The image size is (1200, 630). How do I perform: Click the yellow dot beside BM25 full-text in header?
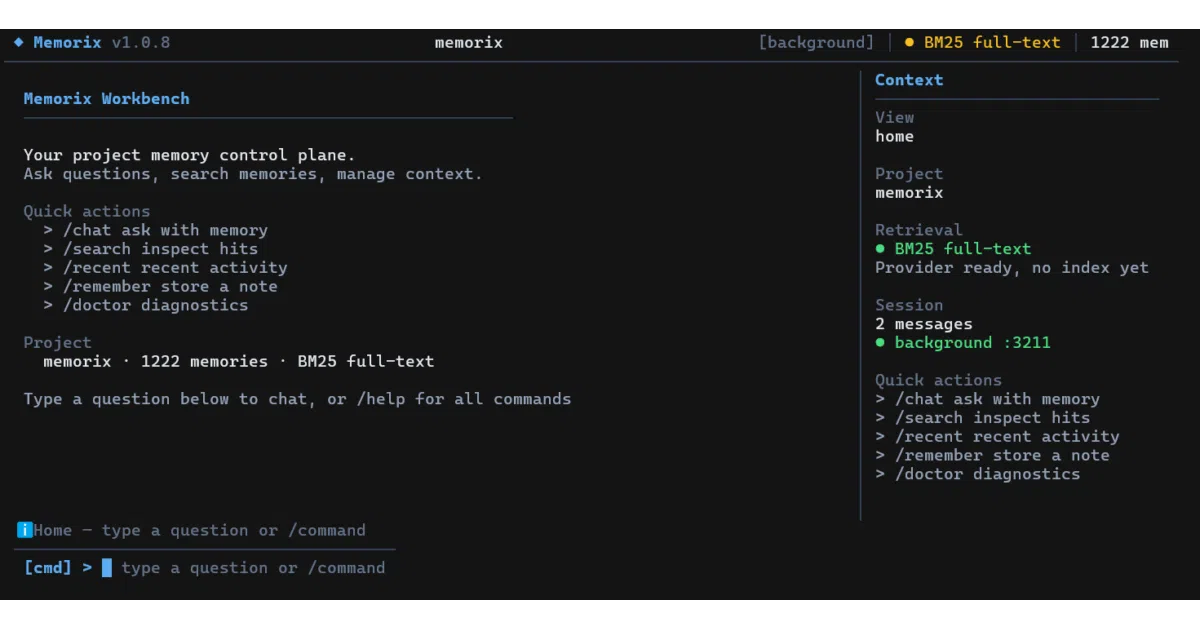pos(909,42)
